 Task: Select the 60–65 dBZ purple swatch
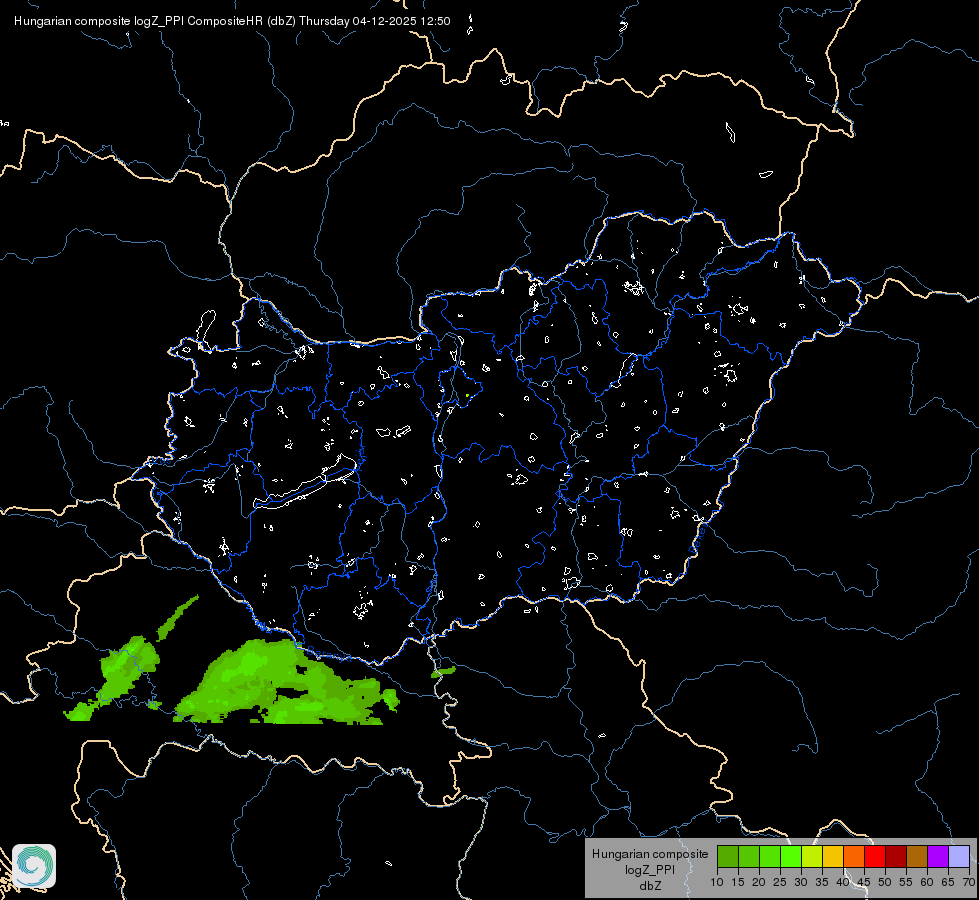[938, 857]
